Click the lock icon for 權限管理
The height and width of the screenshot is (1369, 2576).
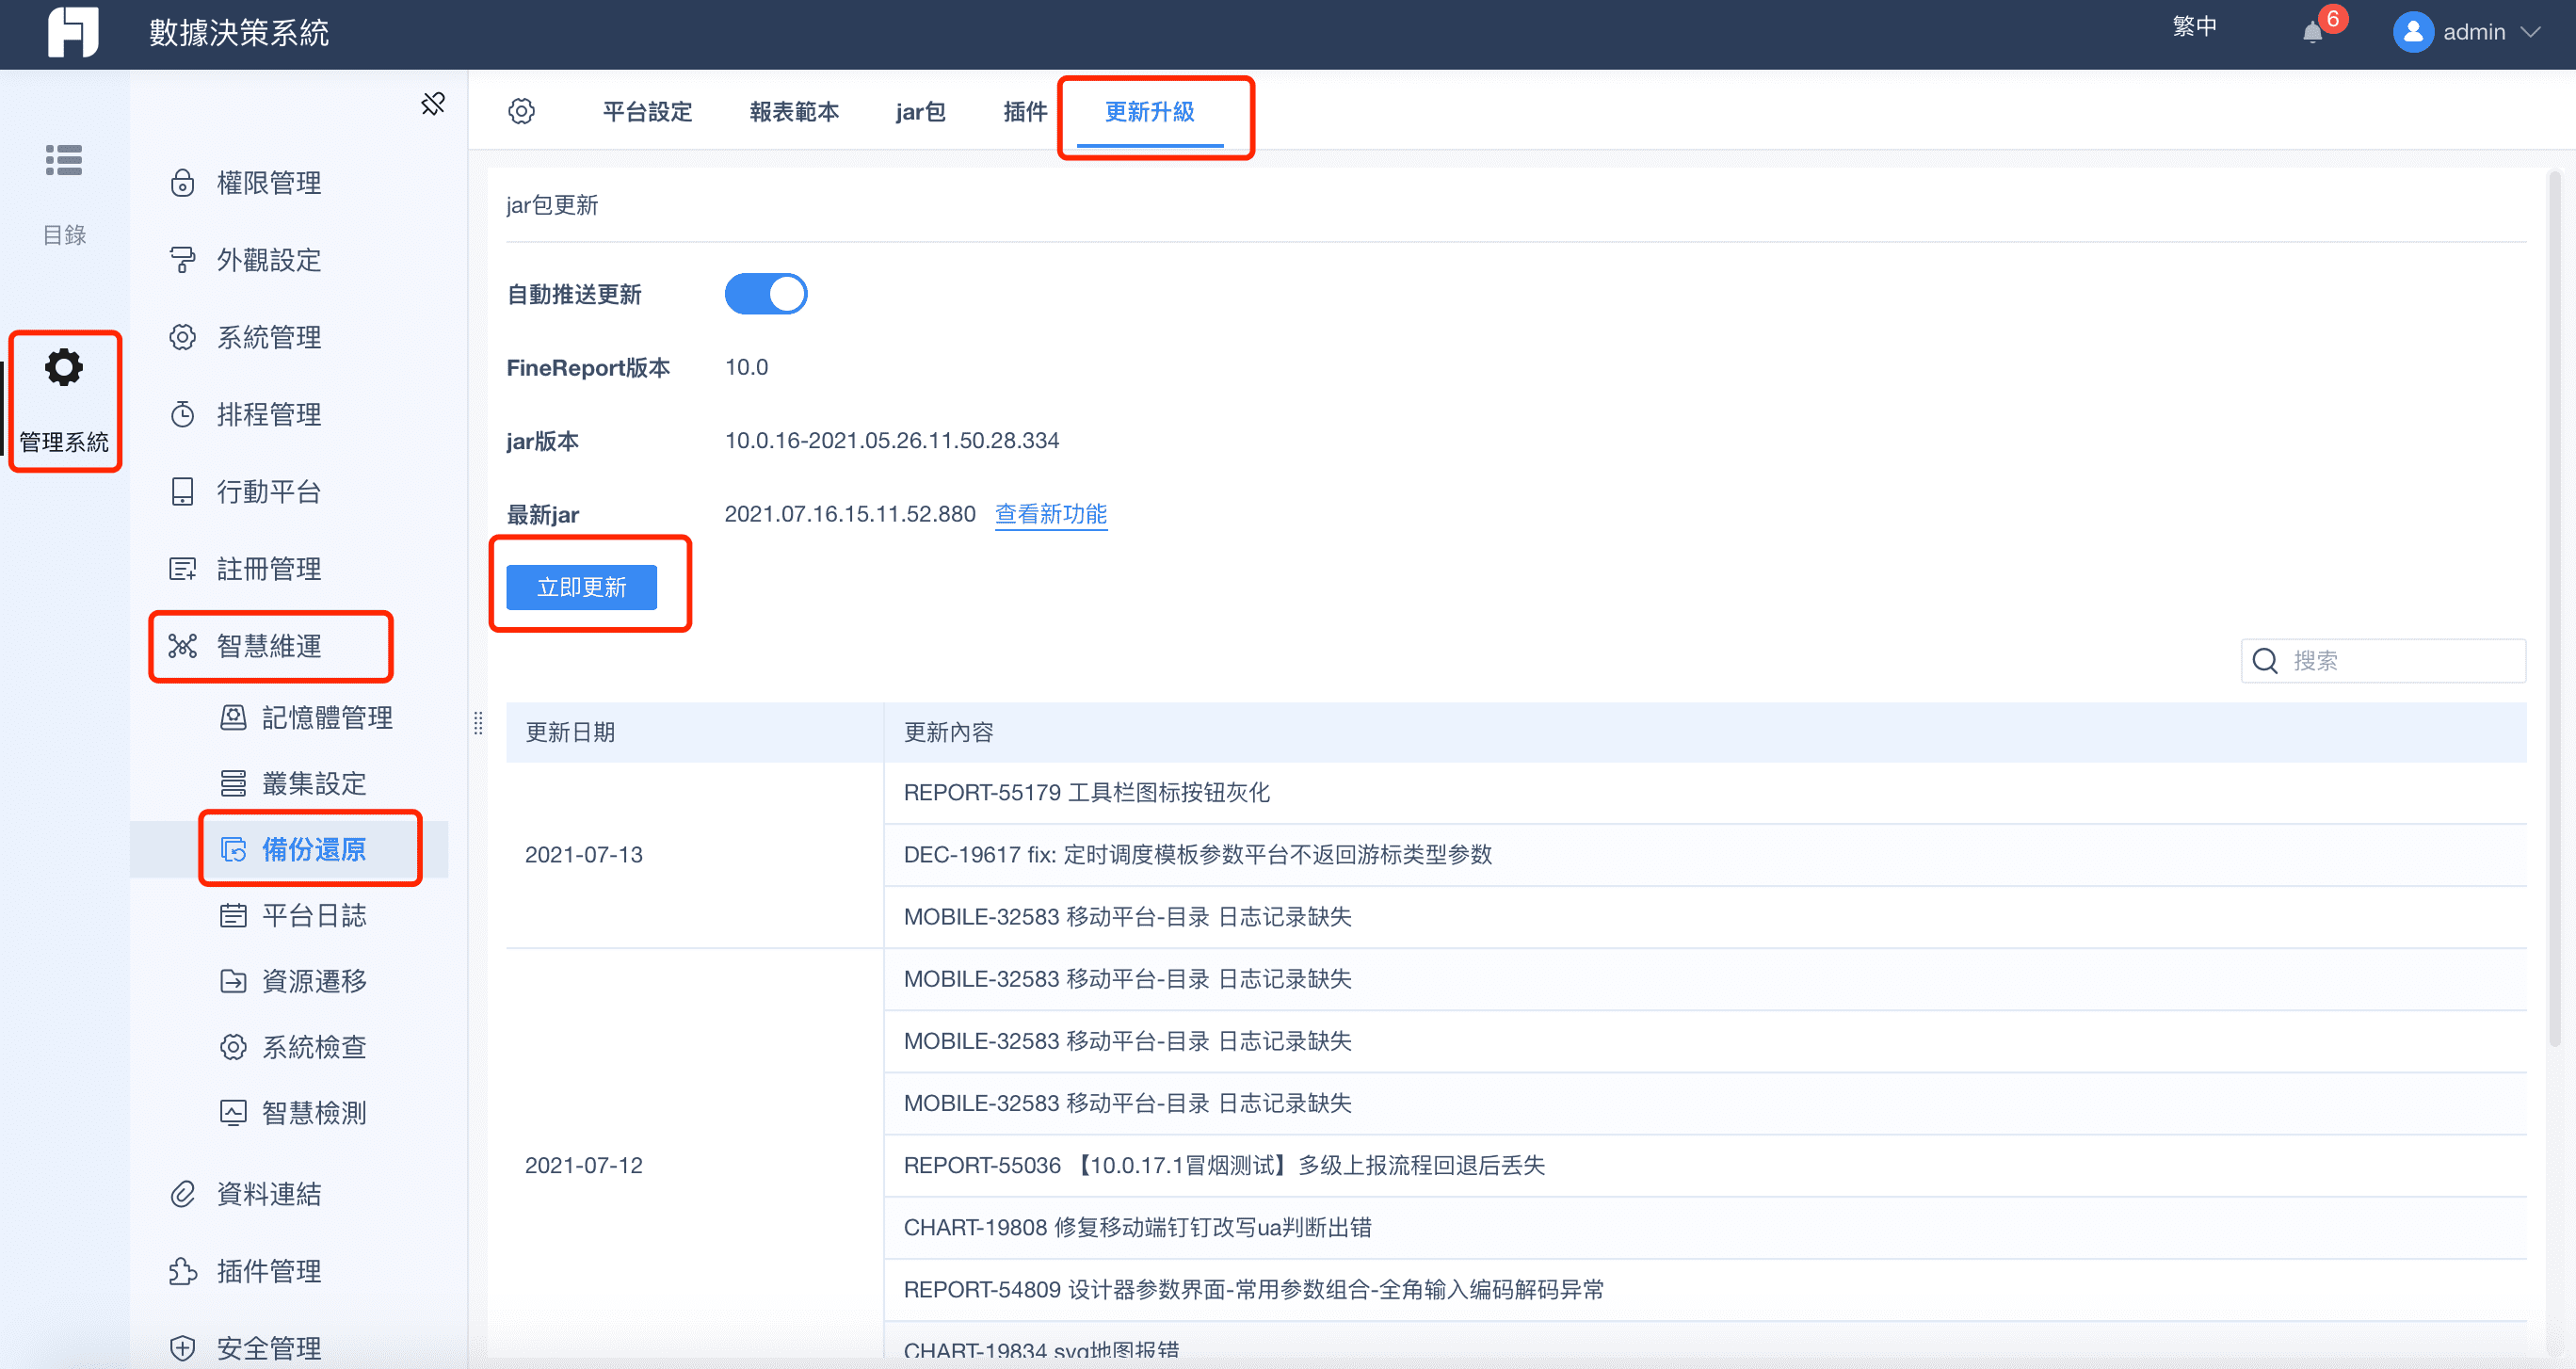(182, 183)
